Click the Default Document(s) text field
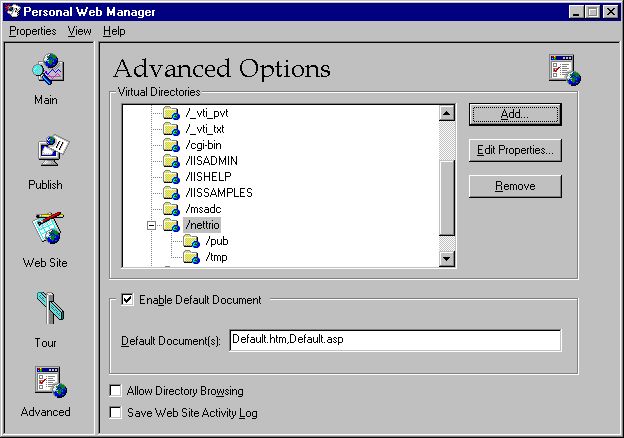This screenshot has width=624, height=438. click(394, 340)
